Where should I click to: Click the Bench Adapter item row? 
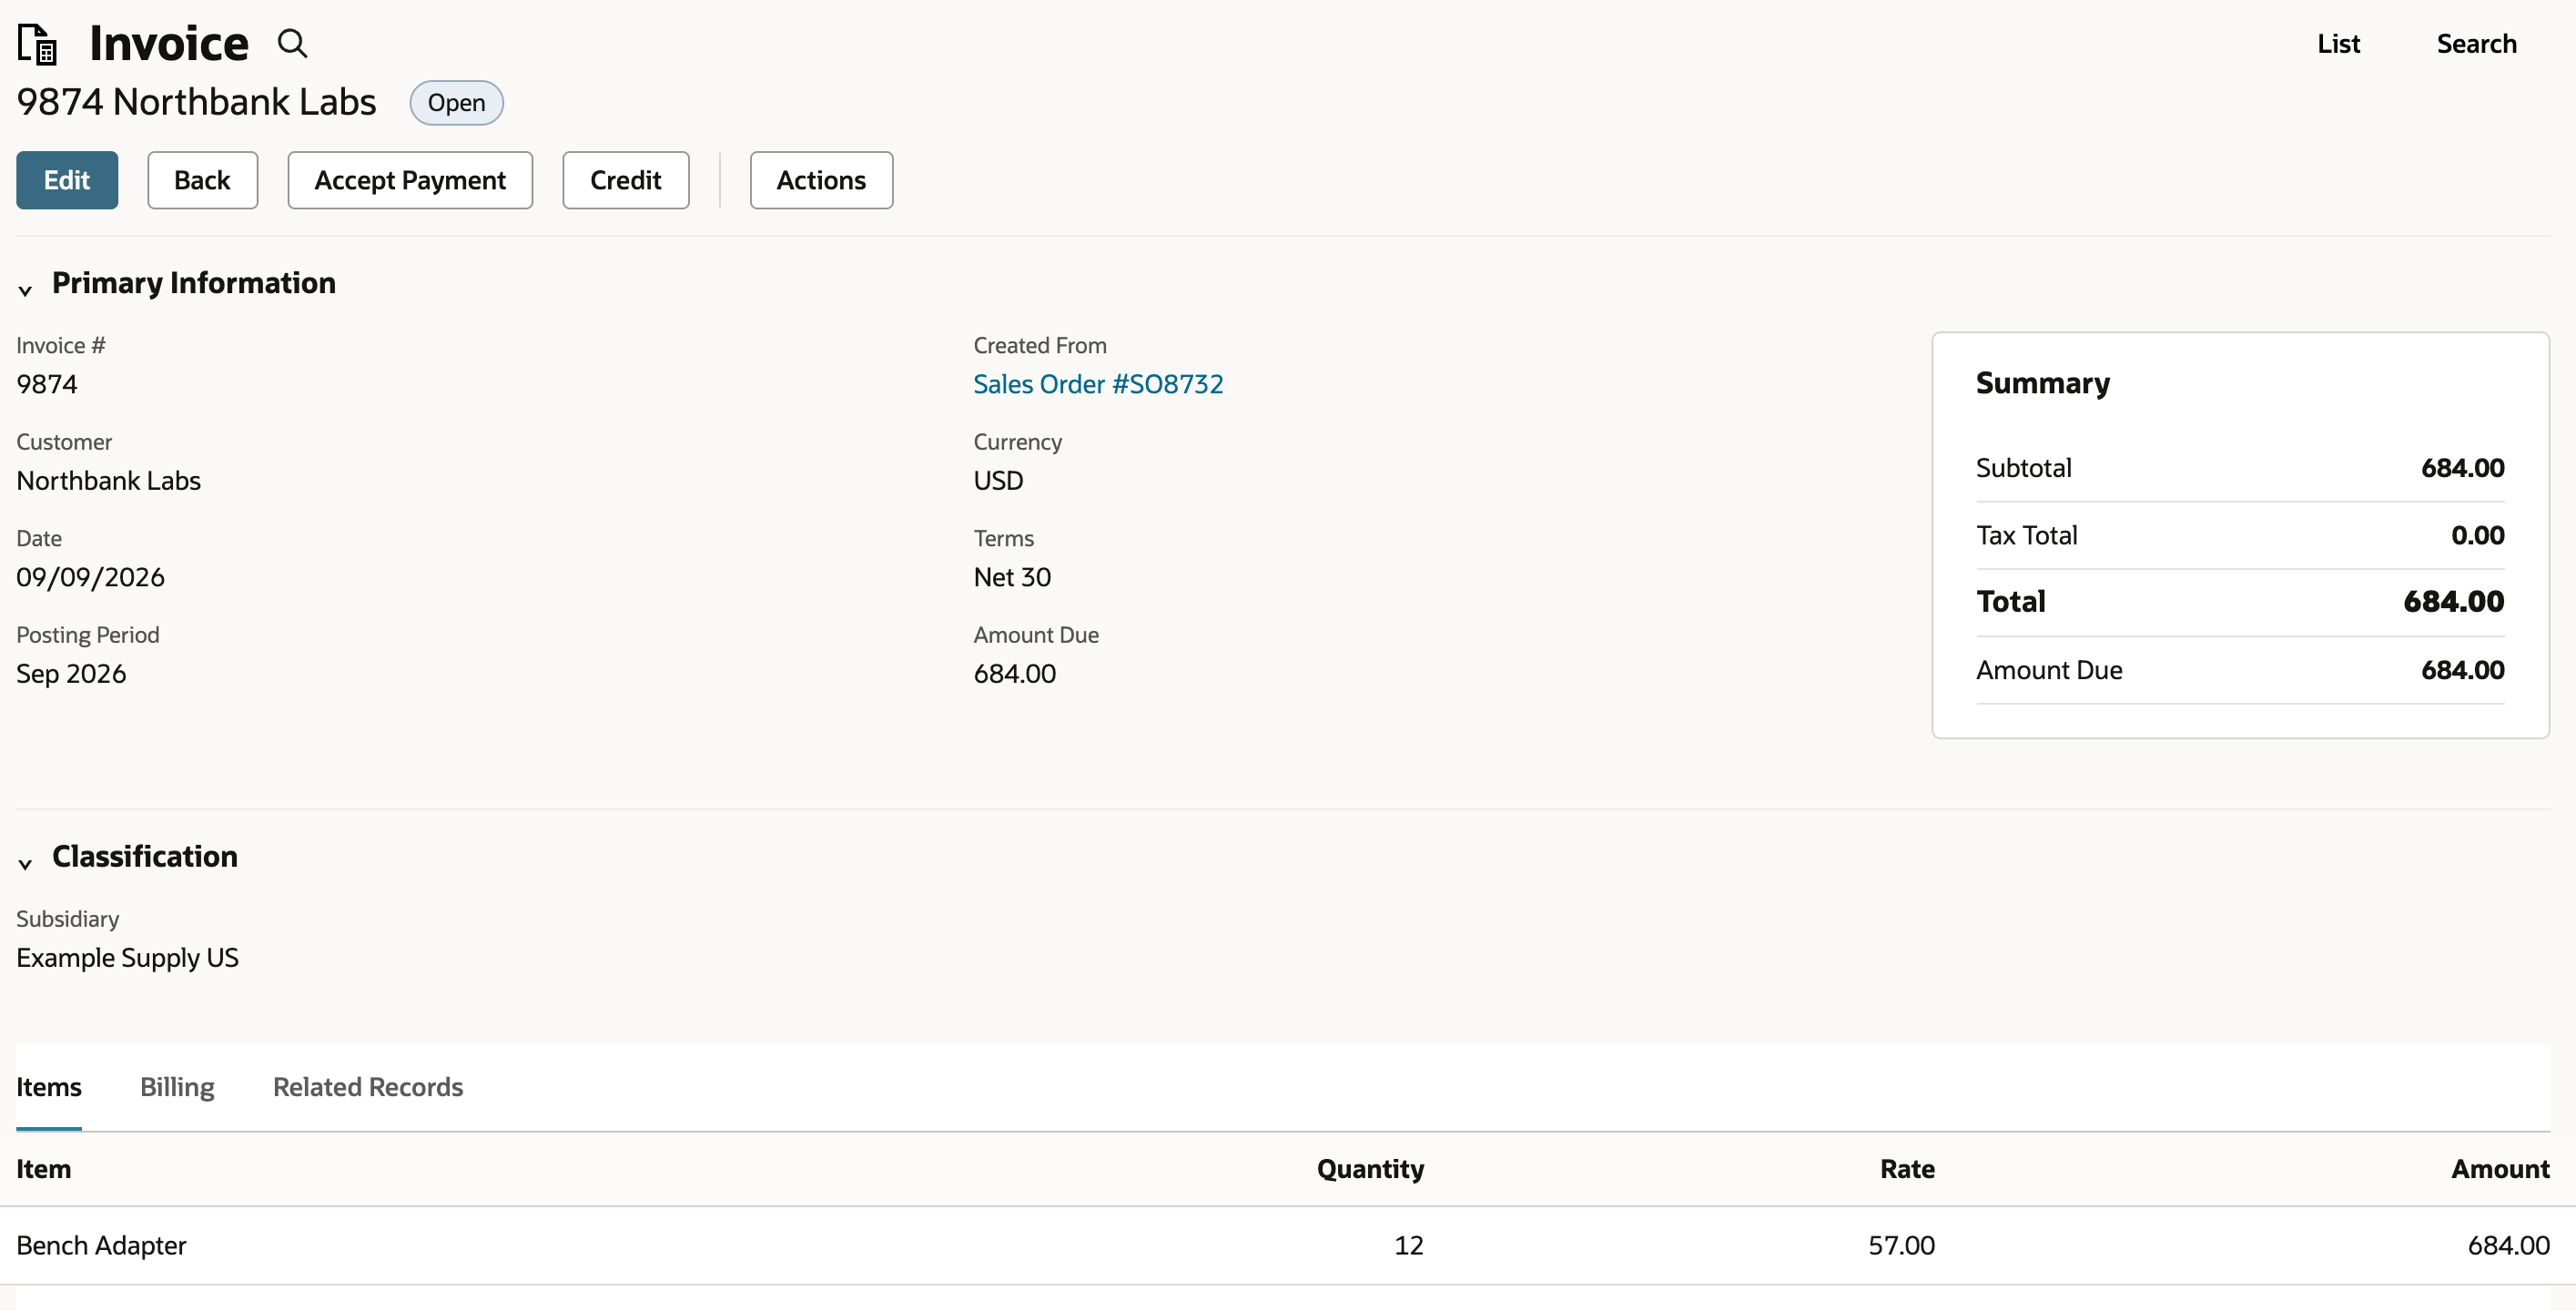[x=1288, y=1245]
